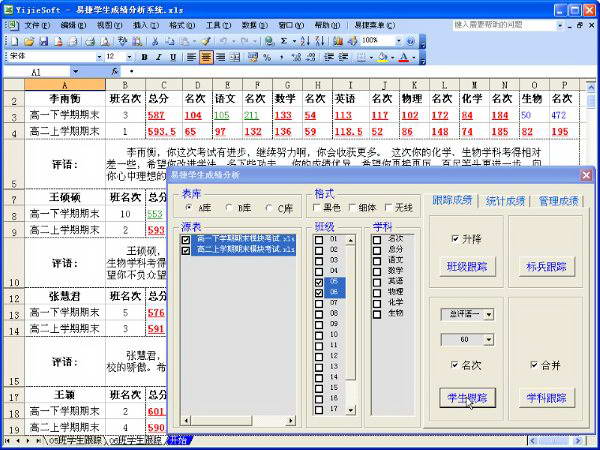
Task: Open the font size dropdown
Action: [128, 57]
